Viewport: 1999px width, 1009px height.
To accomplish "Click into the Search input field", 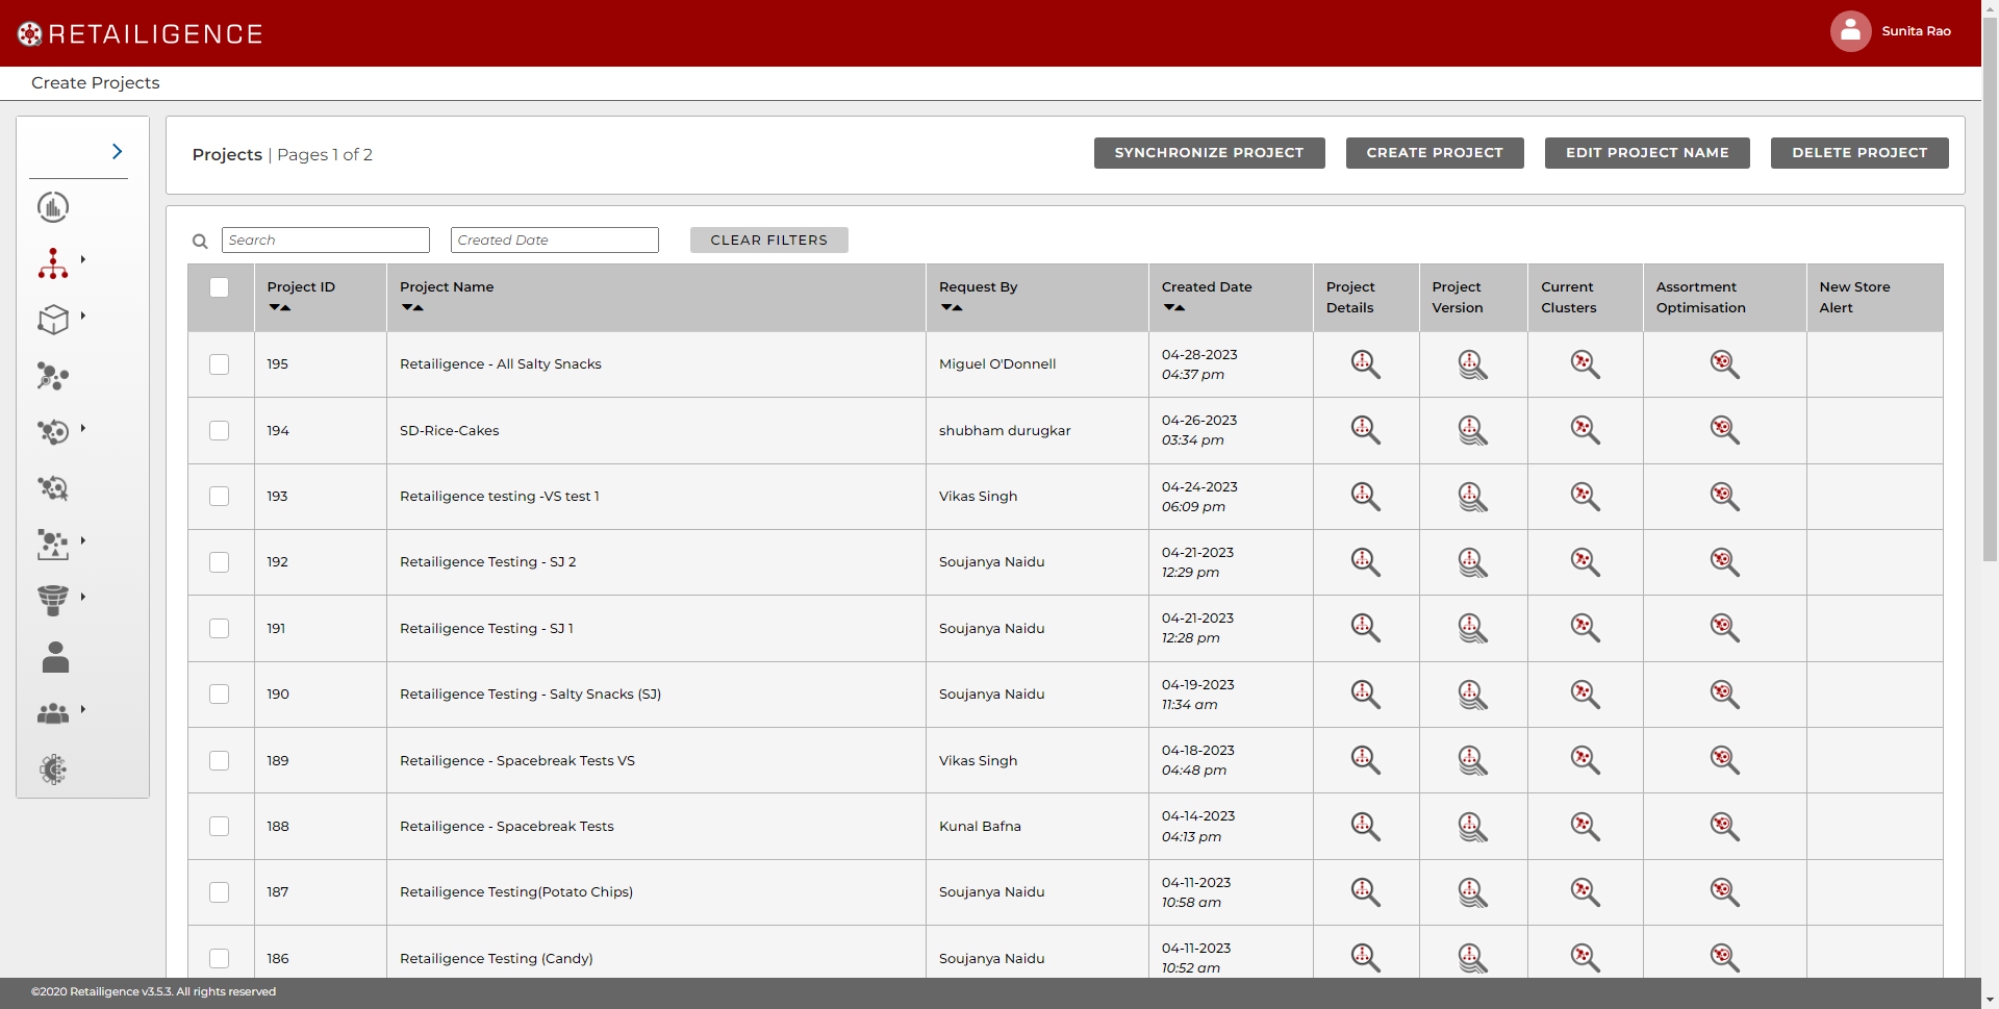I will click(x=325, y=240).
